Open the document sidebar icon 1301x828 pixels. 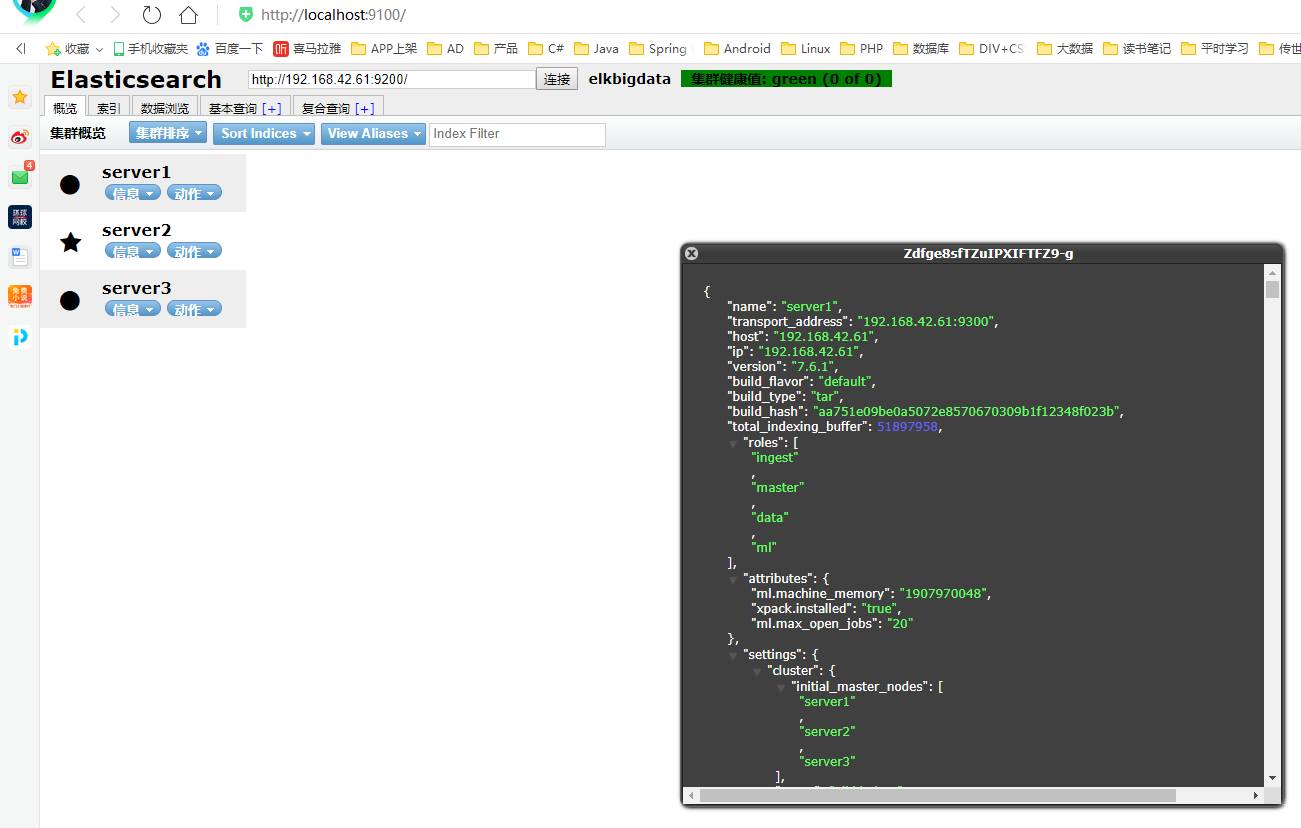coord(20,257)
